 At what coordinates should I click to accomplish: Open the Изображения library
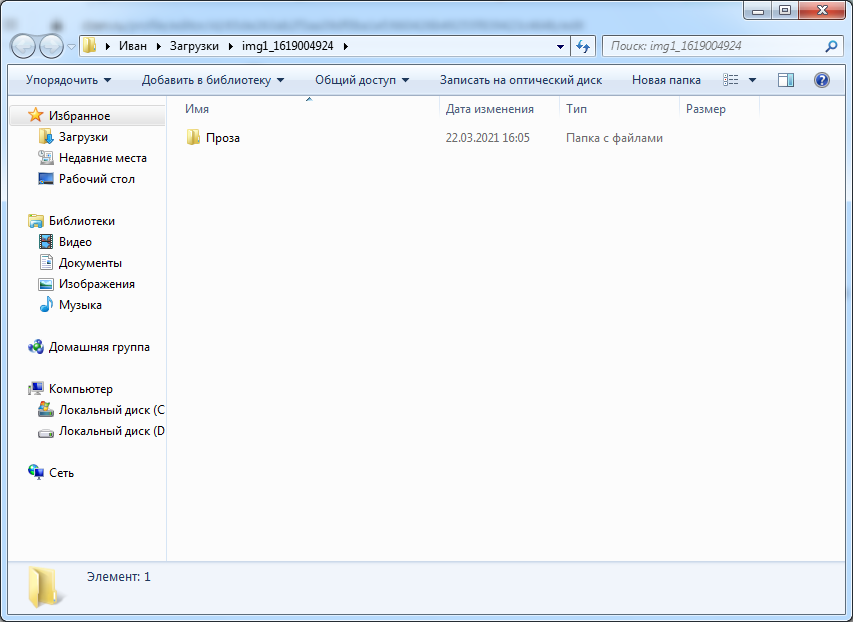[x=97, y=284]
